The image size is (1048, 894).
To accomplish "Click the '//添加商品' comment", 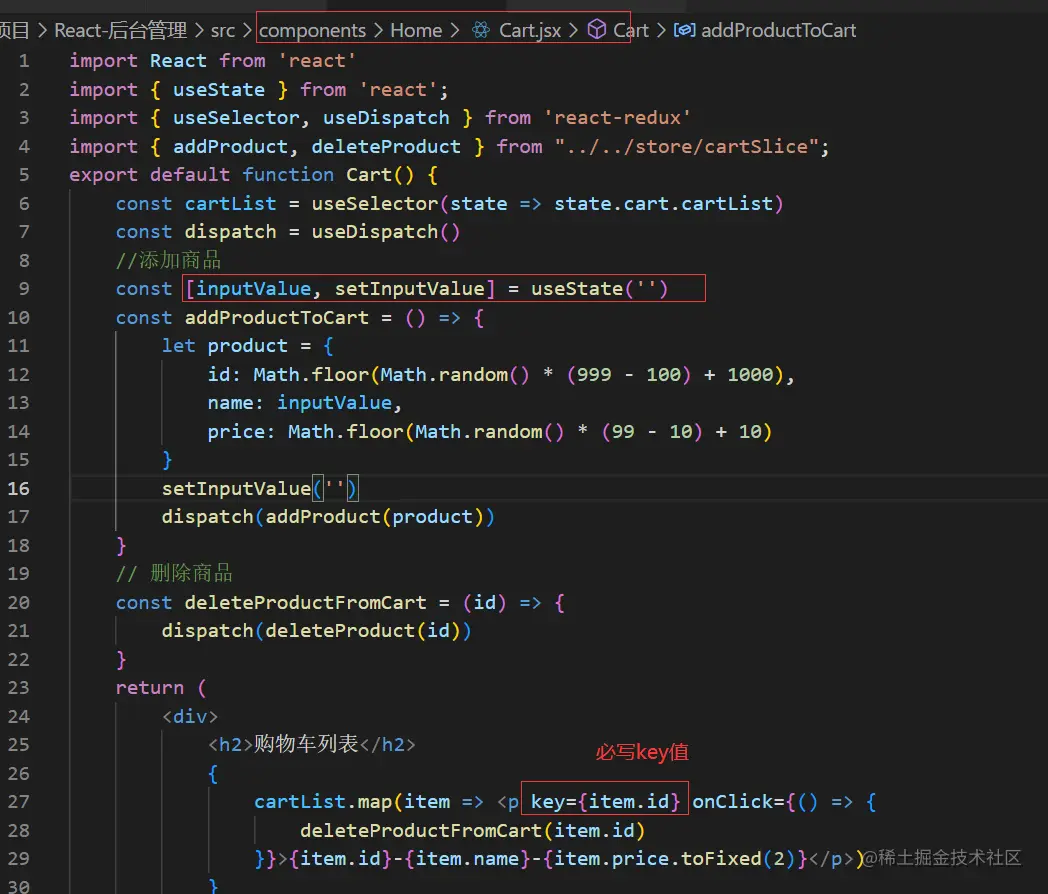I will [x=168, y=260].
